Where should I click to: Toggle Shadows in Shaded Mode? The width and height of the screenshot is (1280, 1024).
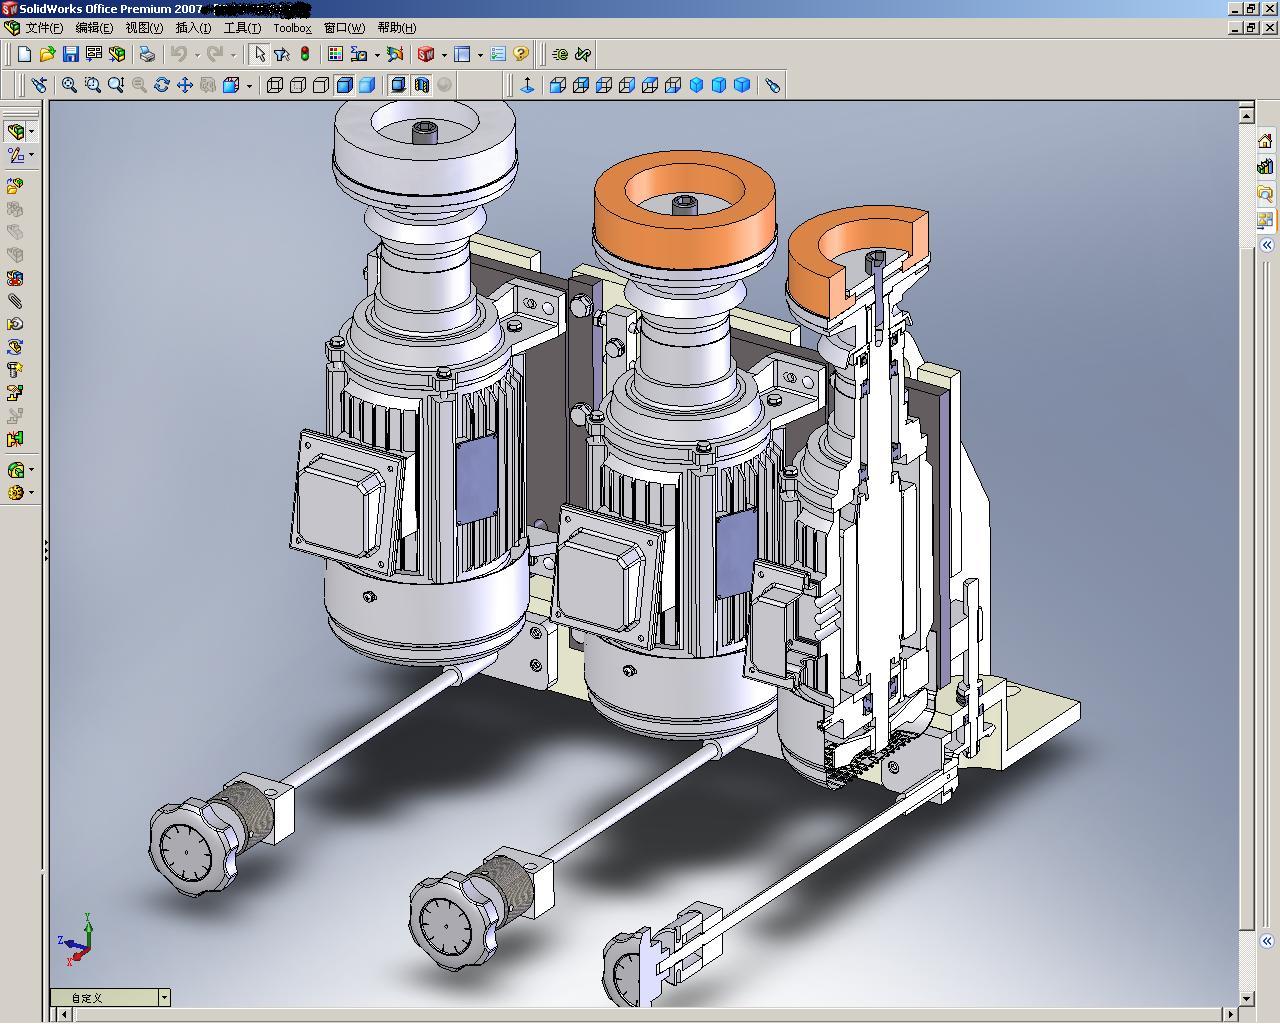click(x=397, y=85)
